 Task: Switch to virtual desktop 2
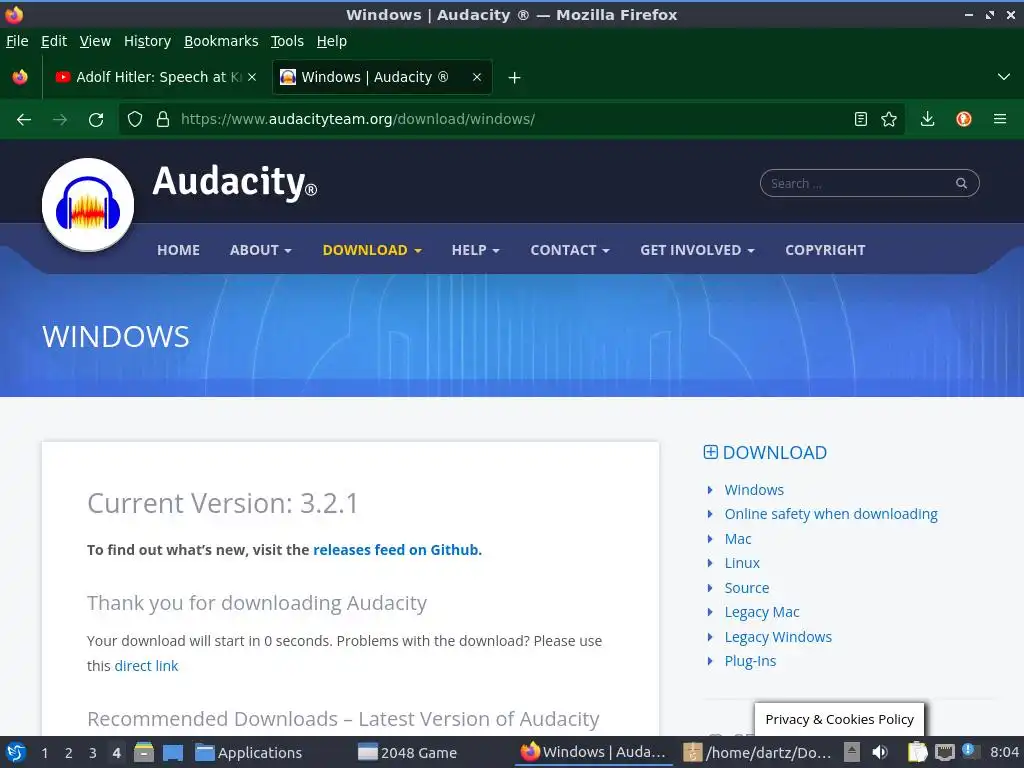(x=69, y=753)
